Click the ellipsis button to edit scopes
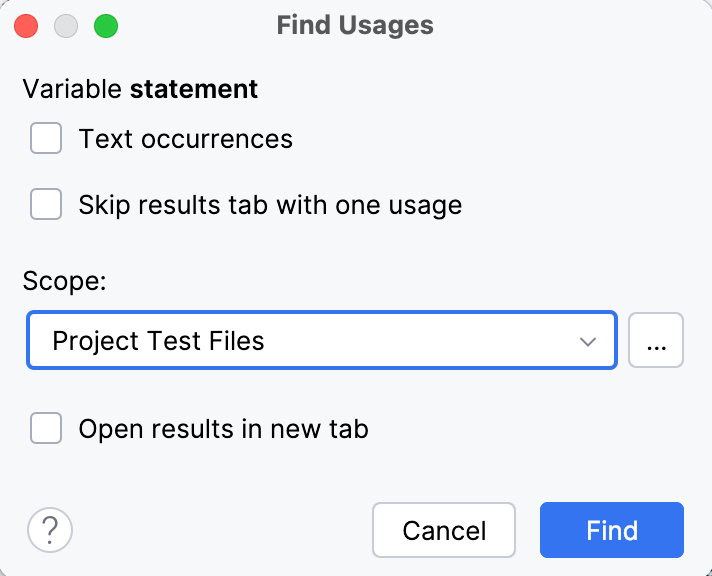The width and height of the screenshot is (712, 576). click(x=656, y=341)
